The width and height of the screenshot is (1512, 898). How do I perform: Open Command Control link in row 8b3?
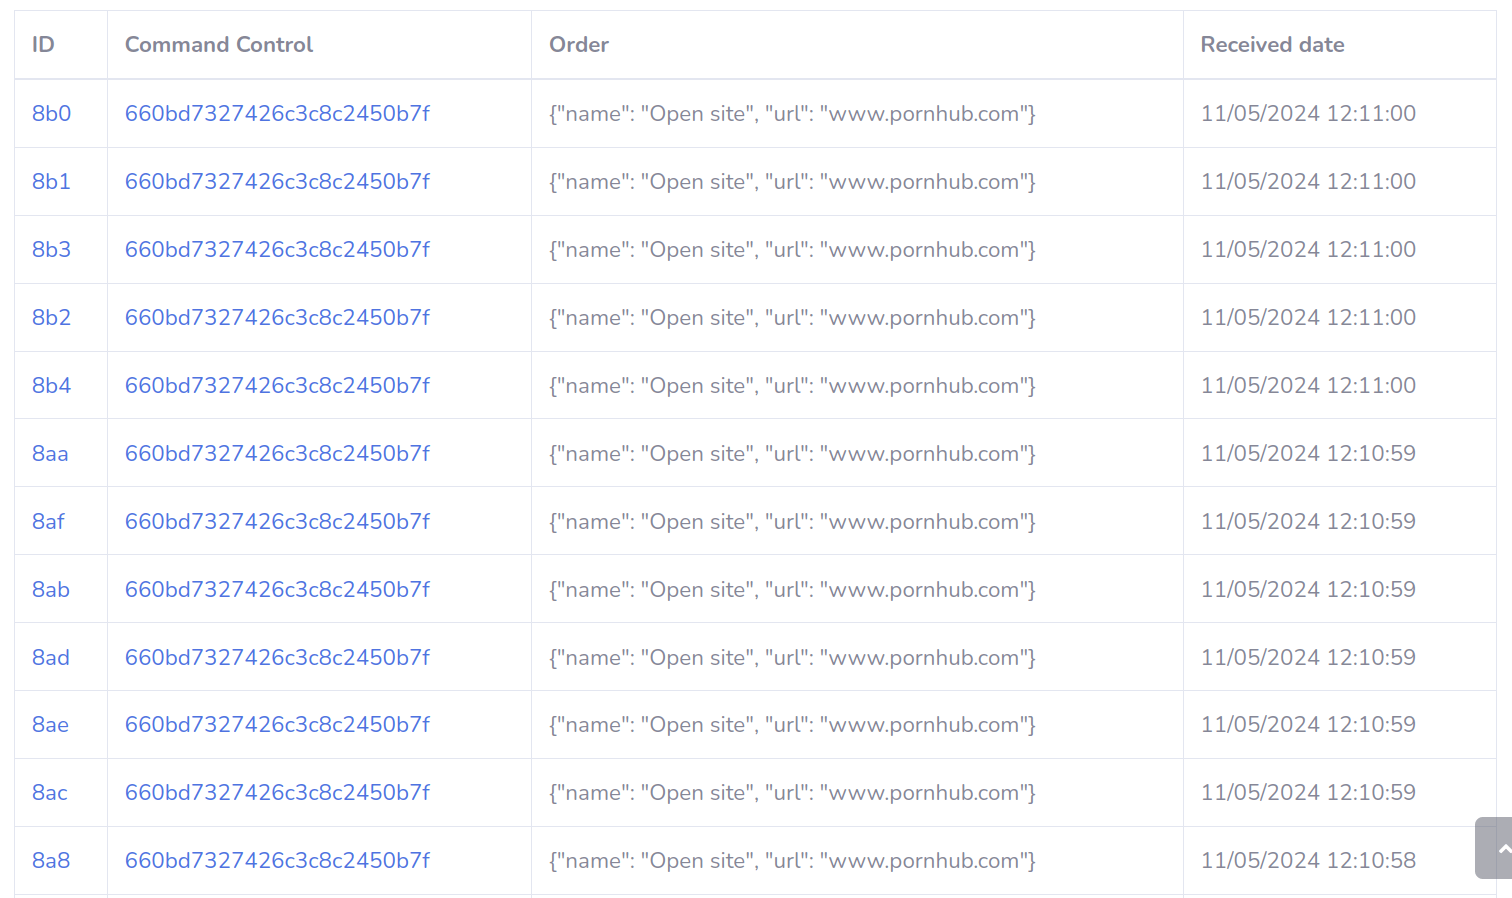(x=277, y=250)
